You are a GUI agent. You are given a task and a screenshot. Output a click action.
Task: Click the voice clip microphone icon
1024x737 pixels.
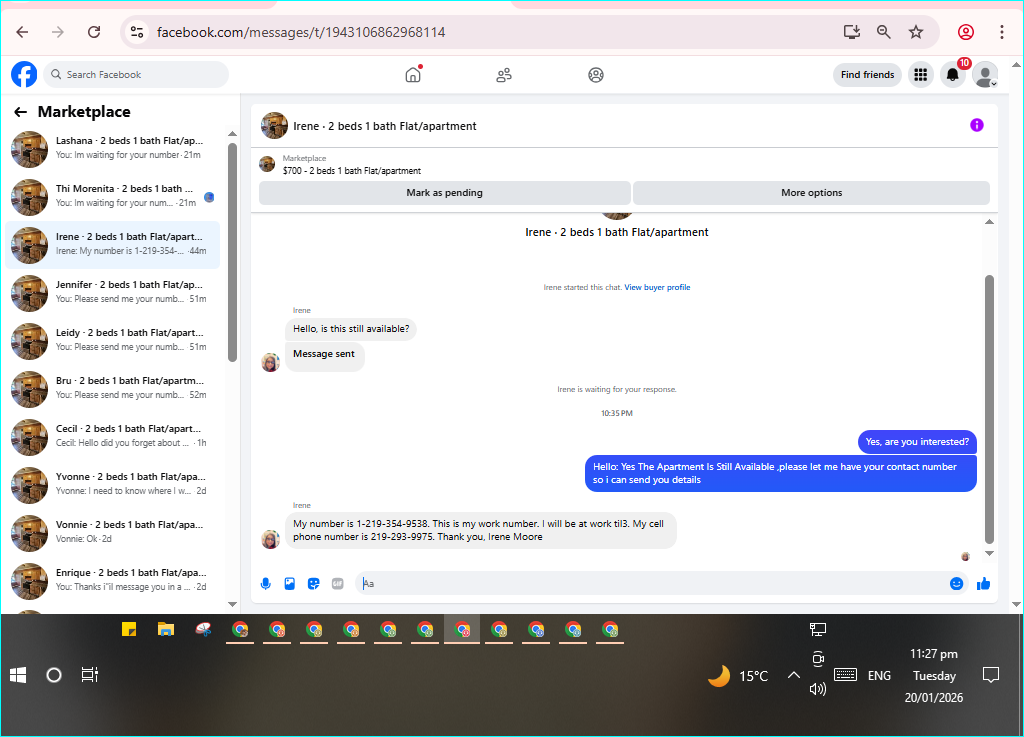[266, 584]
